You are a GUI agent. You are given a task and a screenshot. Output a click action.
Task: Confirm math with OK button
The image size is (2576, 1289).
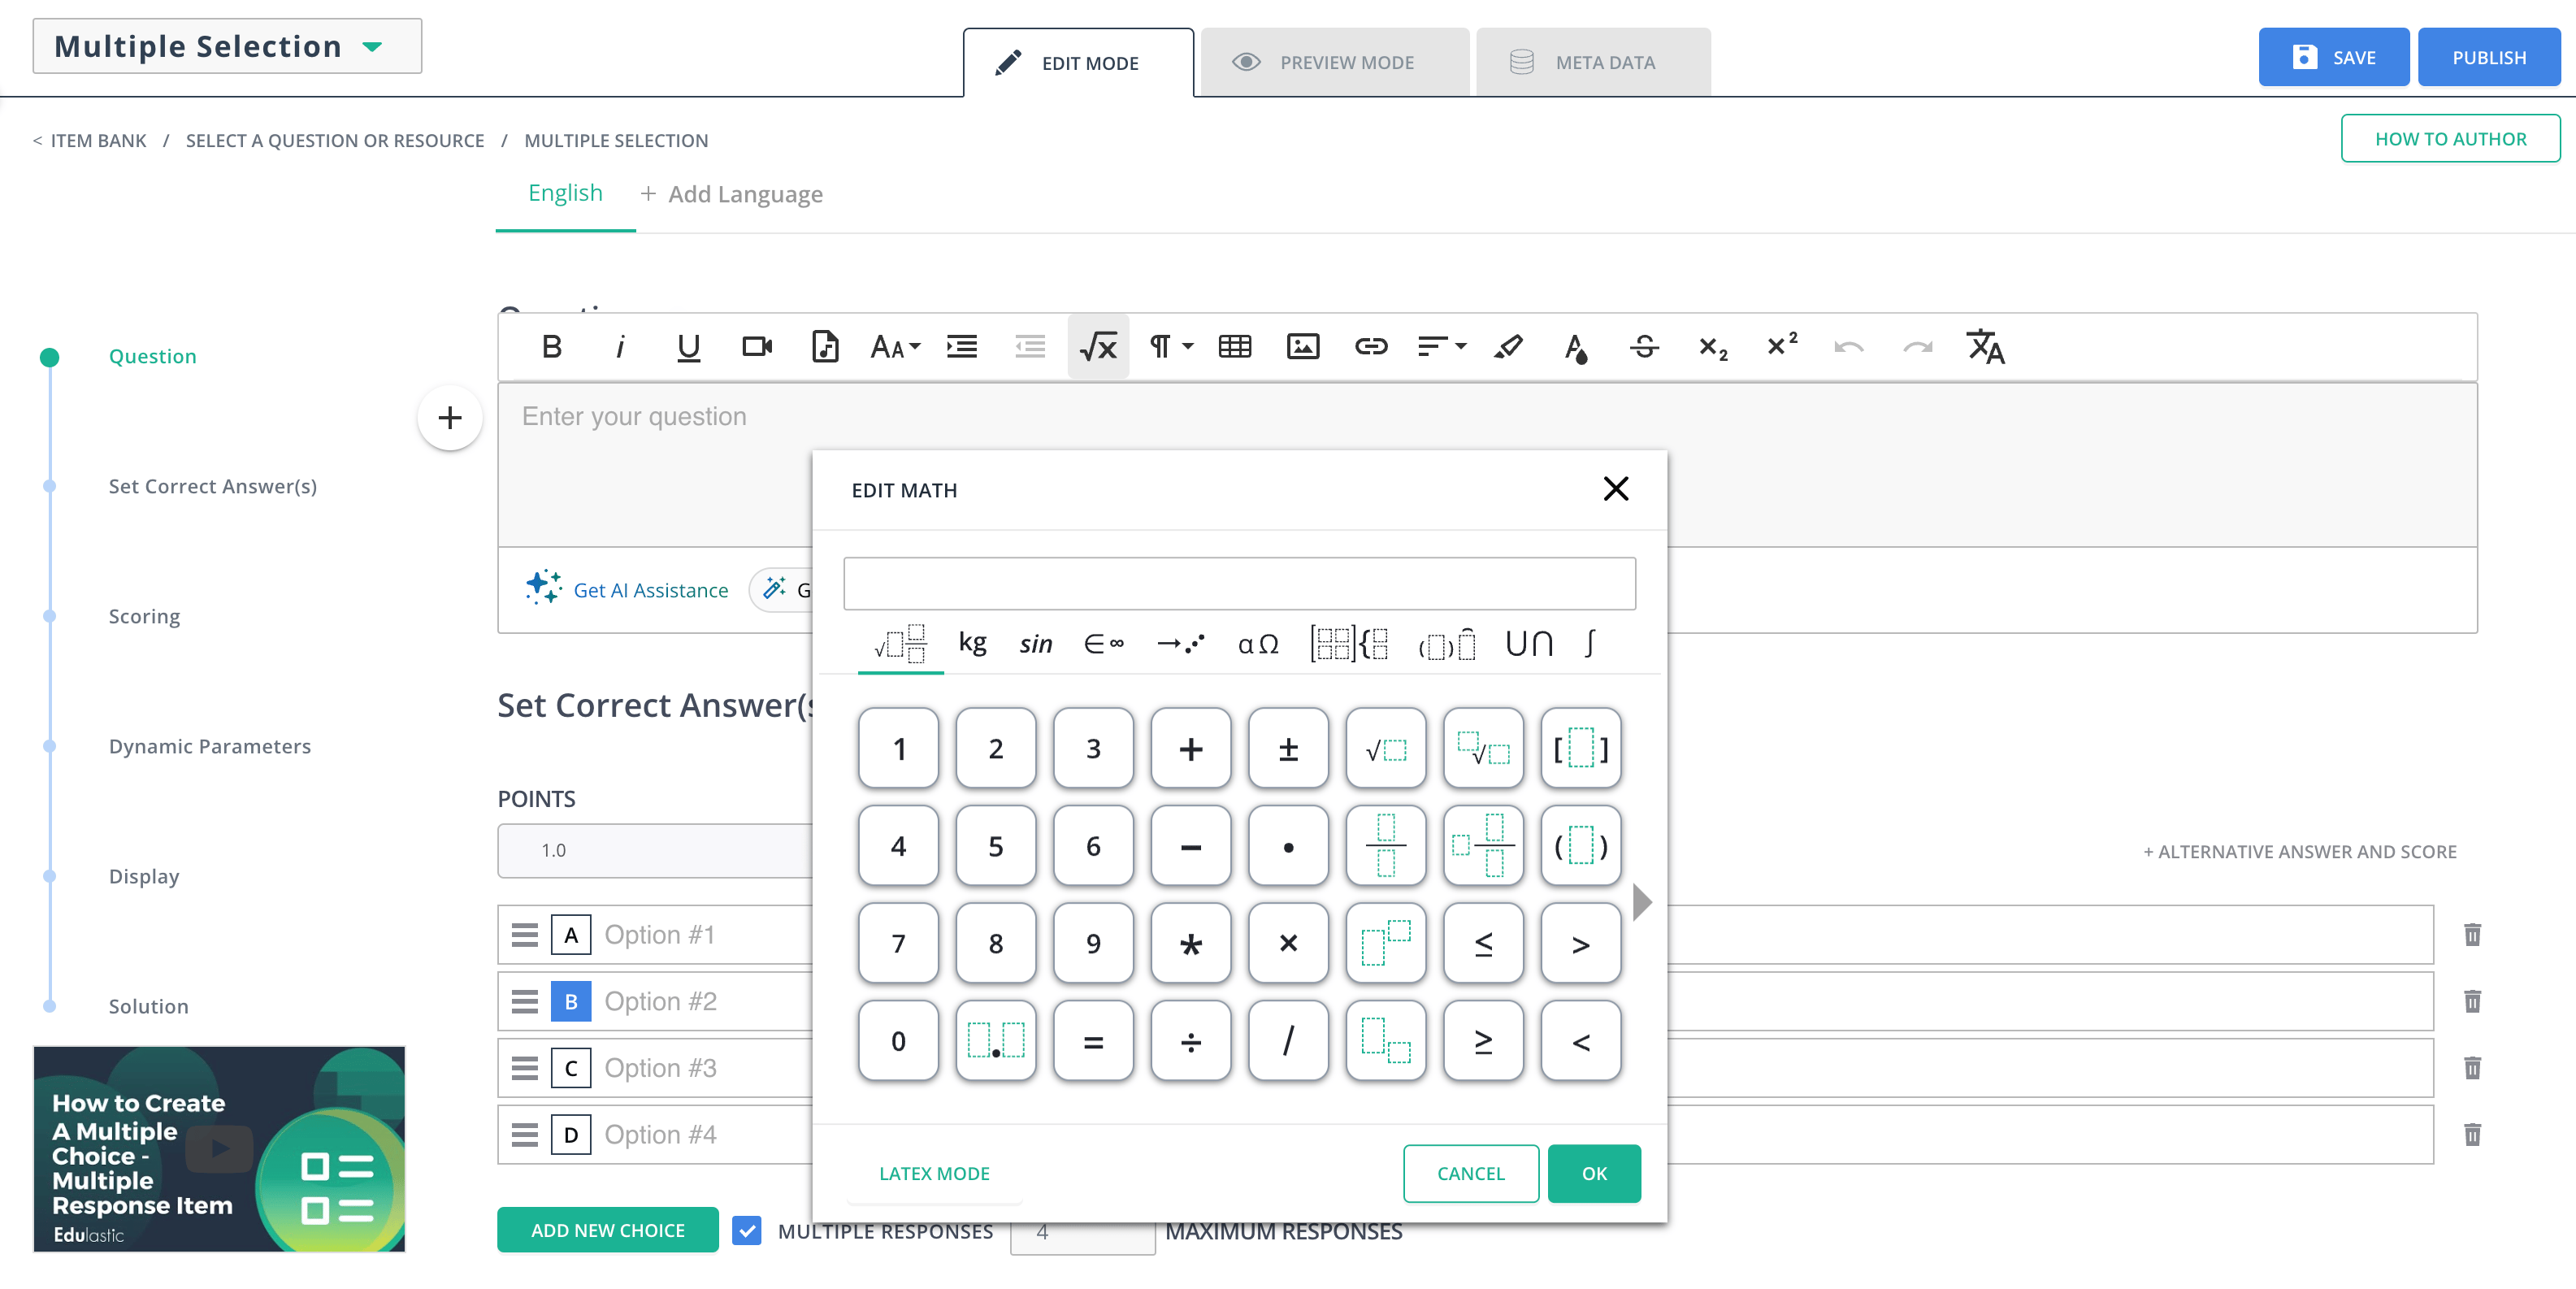(1594, 1173)
